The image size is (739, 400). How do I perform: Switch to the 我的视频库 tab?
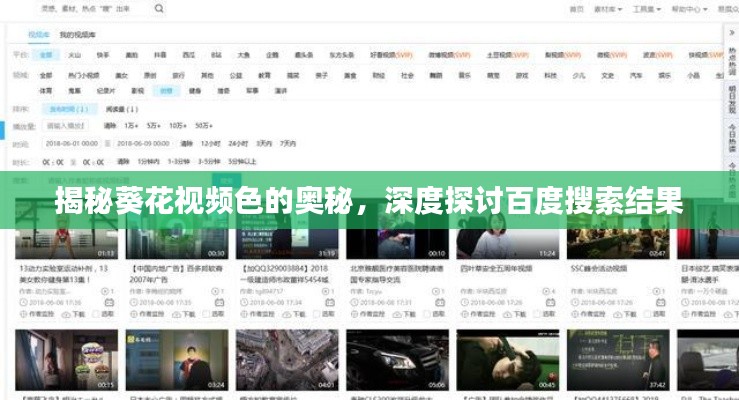click(77, 34)
